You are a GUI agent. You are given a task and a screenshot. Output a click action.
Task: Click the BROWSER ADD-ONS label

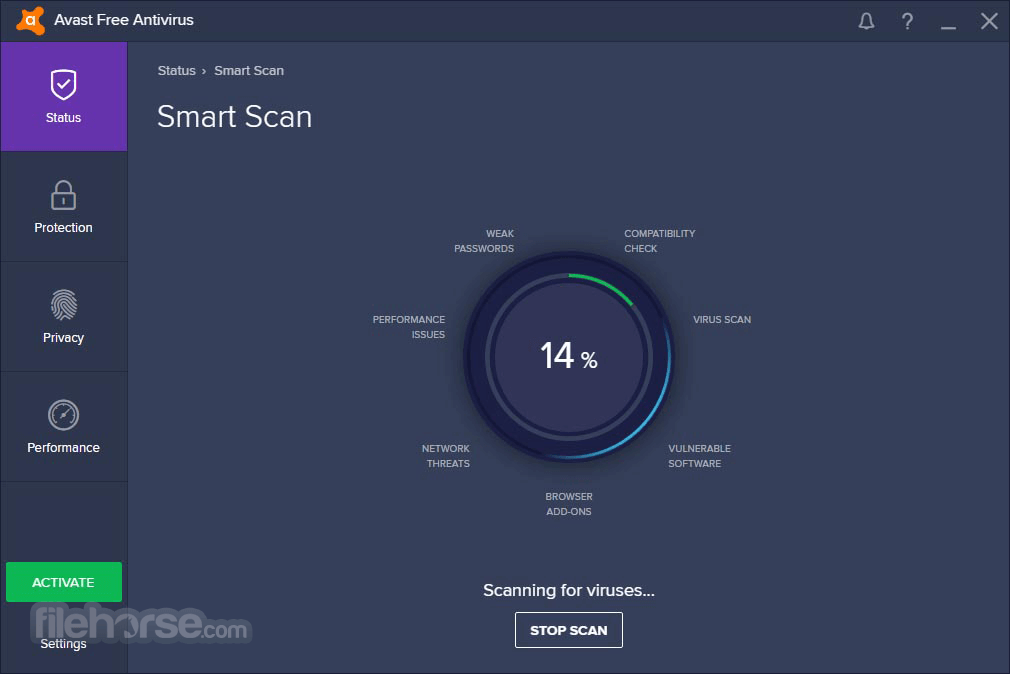[x=569, y=504]
